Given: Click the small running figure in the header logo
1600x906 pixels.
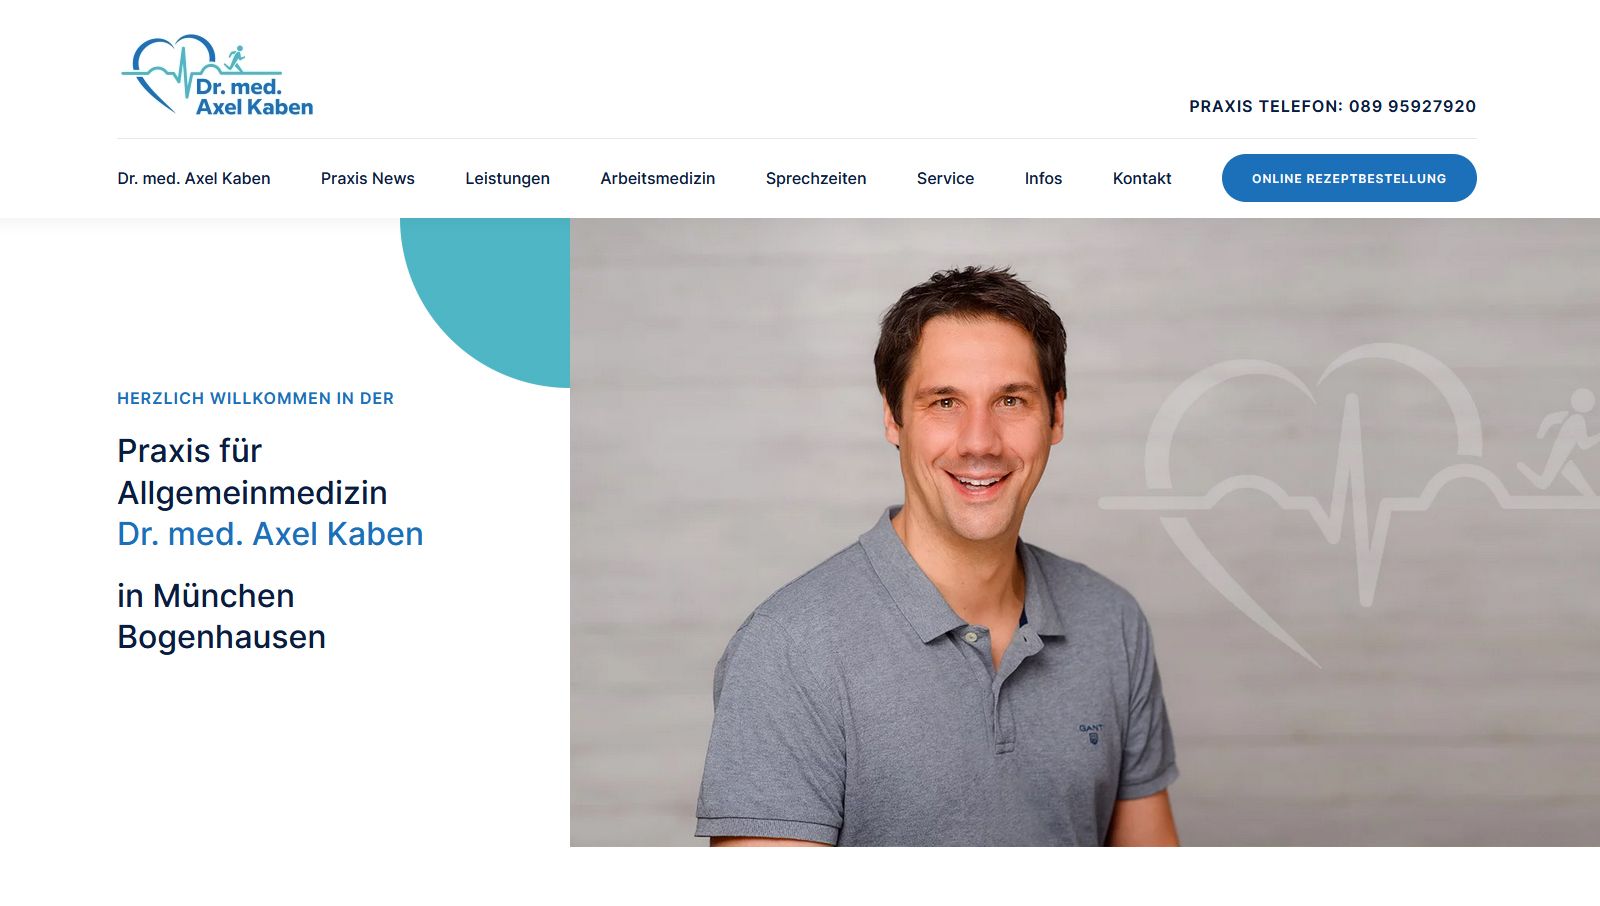Looking at the screenshot, I should click(x=235, y=58).
